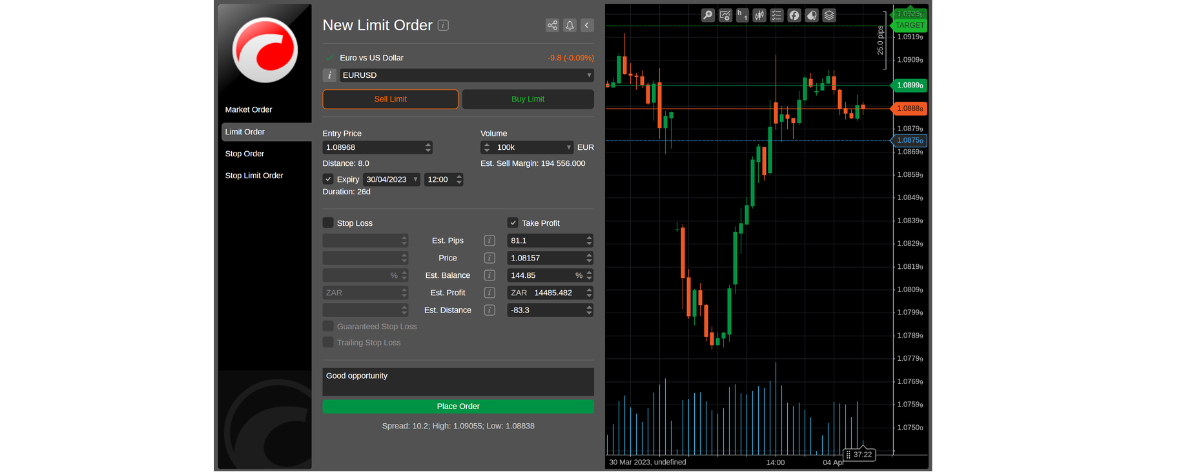The width and height of the screenshot is (1181, 472).
Task: Uncheck the Take Profit checkbox
Action: tap(513, 223)
